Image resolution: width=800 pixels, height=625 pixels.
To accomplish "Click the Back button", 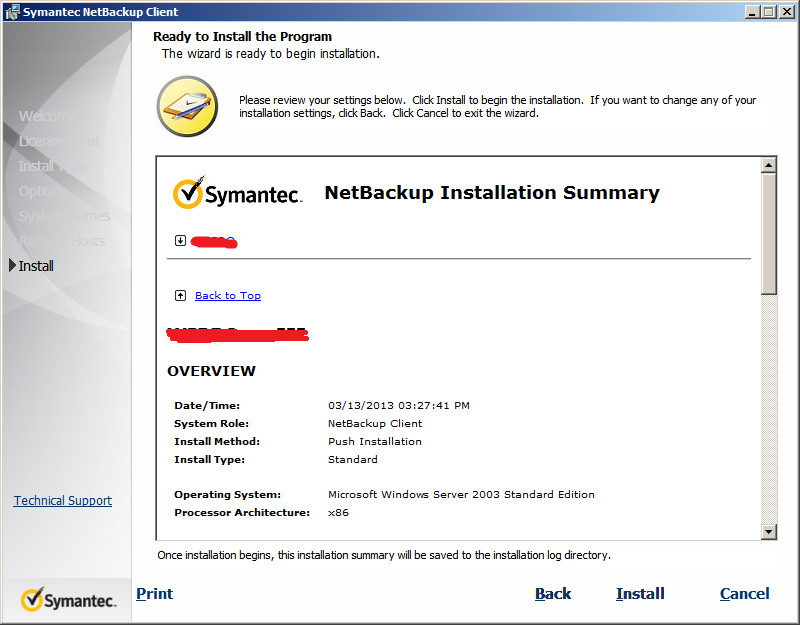I will [x=553, y=593].
